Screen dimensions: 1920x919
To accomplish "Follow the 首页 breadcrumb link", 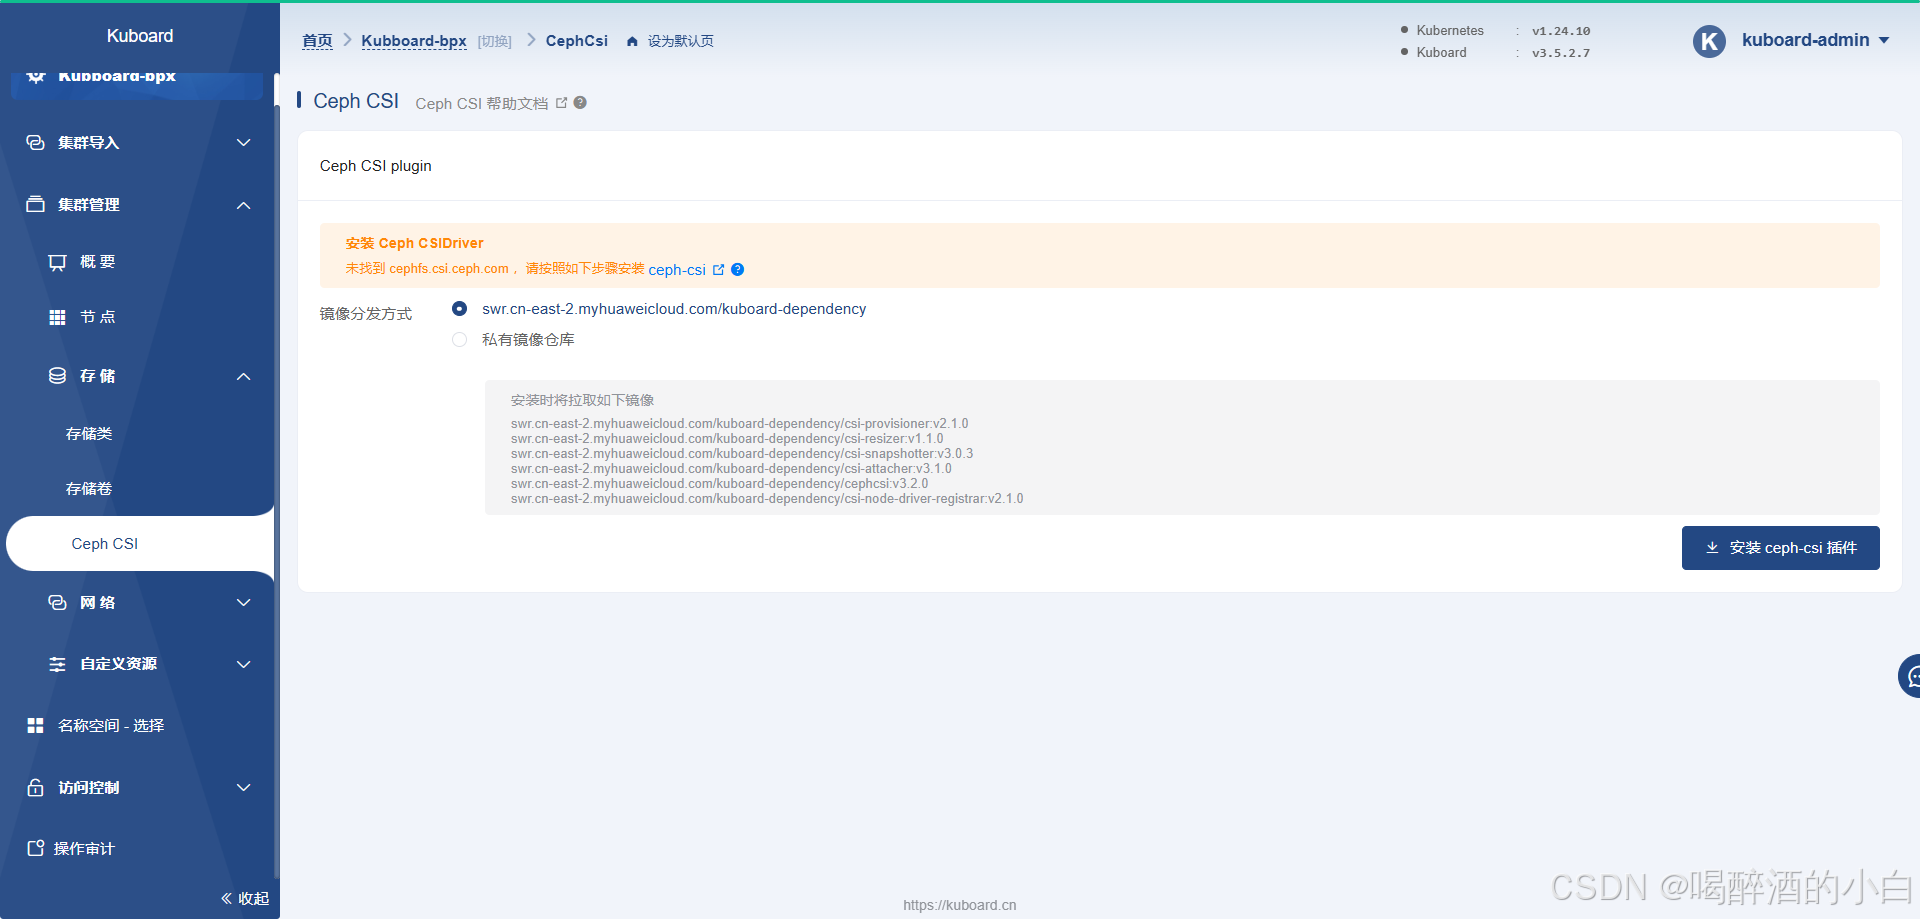I will 317,41.
